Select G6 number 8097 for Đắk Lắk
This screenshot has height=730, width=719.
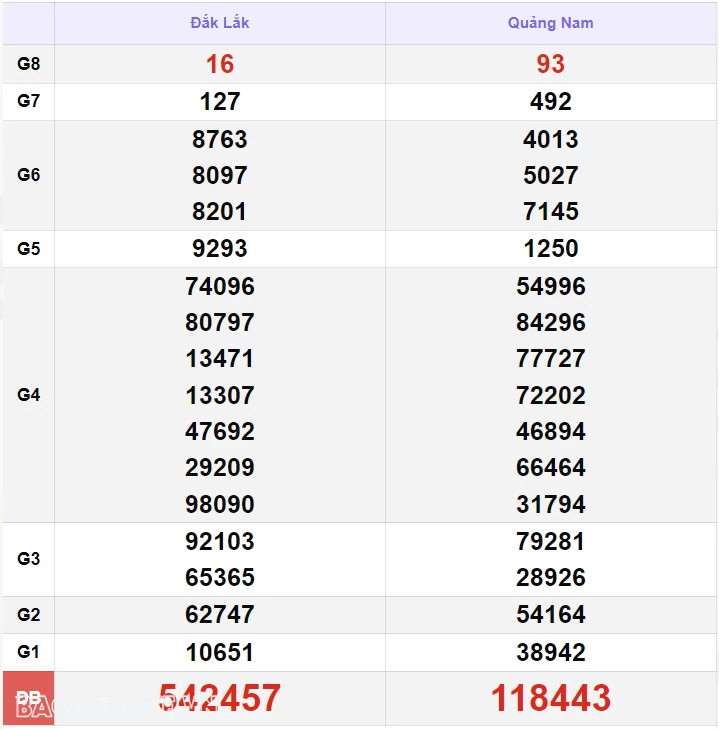(x=219, y=175)
